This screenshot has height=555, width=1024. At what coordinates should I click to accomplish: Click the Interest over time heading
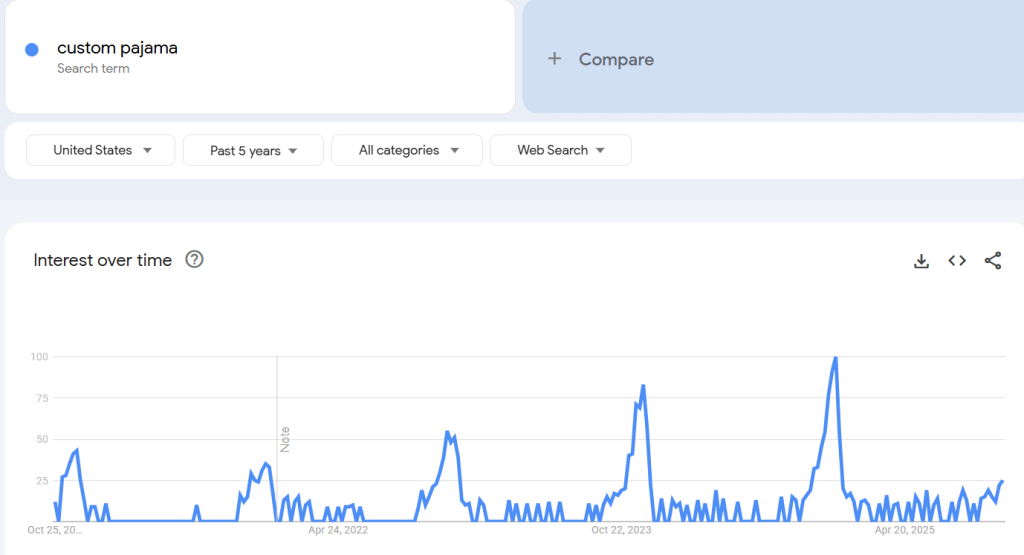click(103, 260)
